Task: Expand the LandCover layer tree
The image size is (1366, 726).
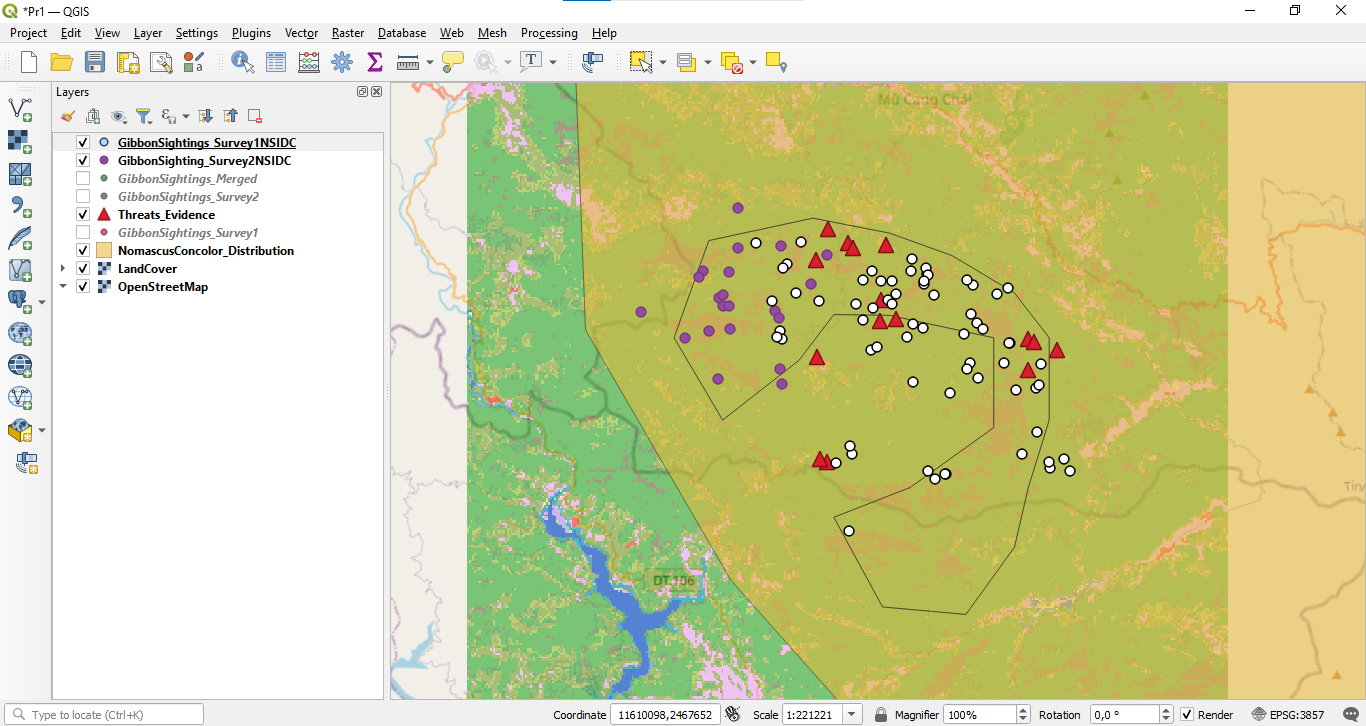Action: pos(64,269)
